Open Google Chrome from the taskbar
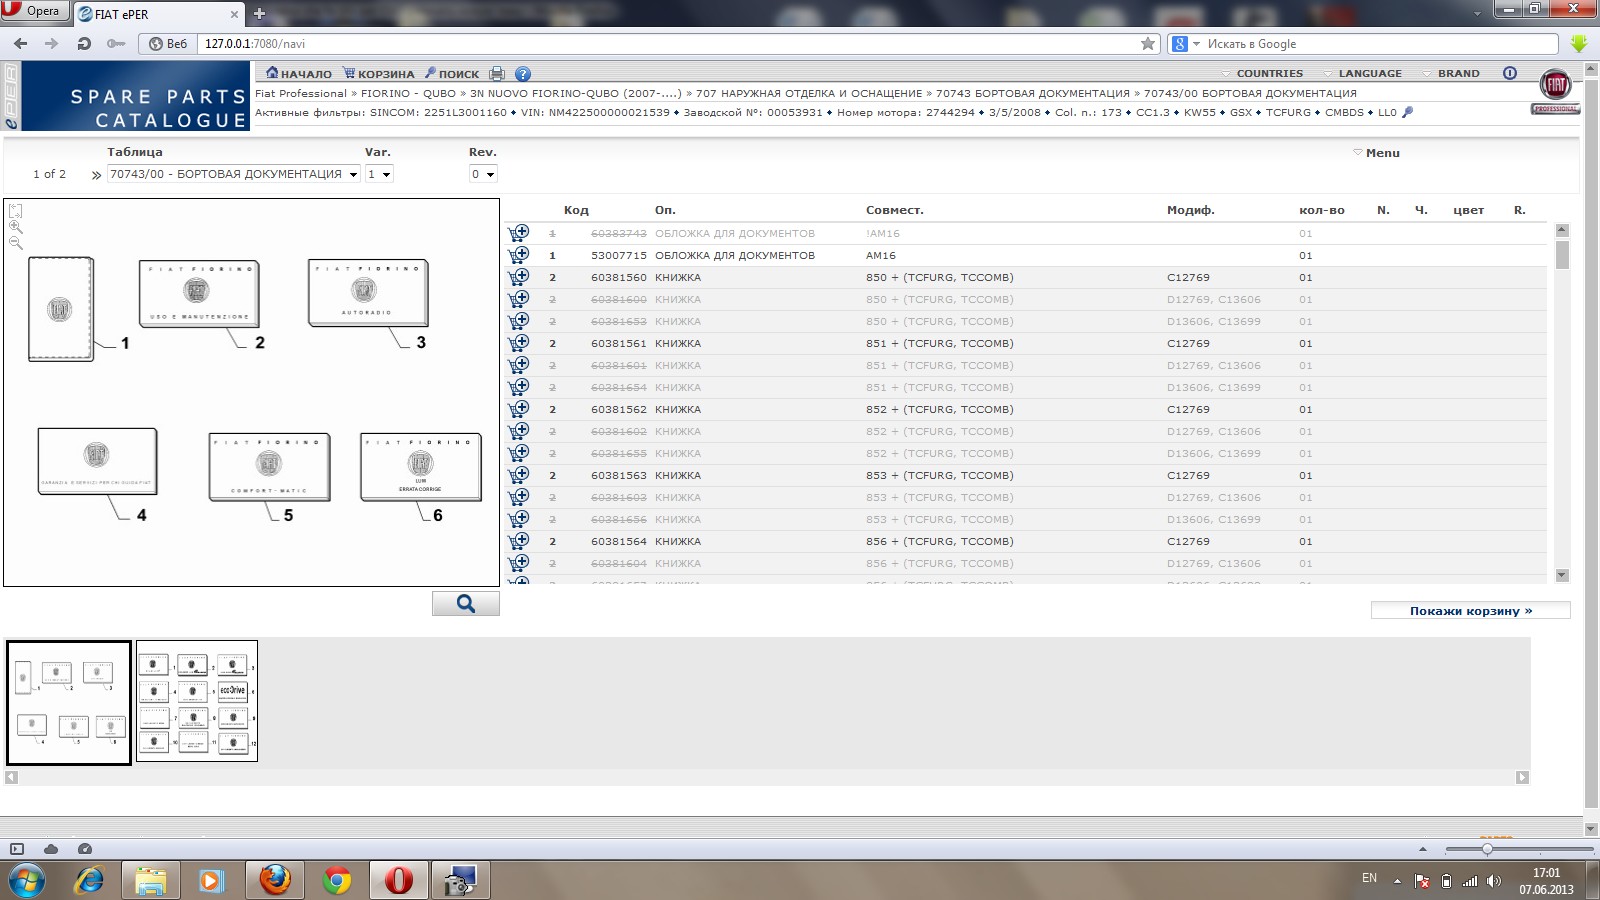Image resolution: width=1600 pixels, height=900 pixels. click(337, 881)
